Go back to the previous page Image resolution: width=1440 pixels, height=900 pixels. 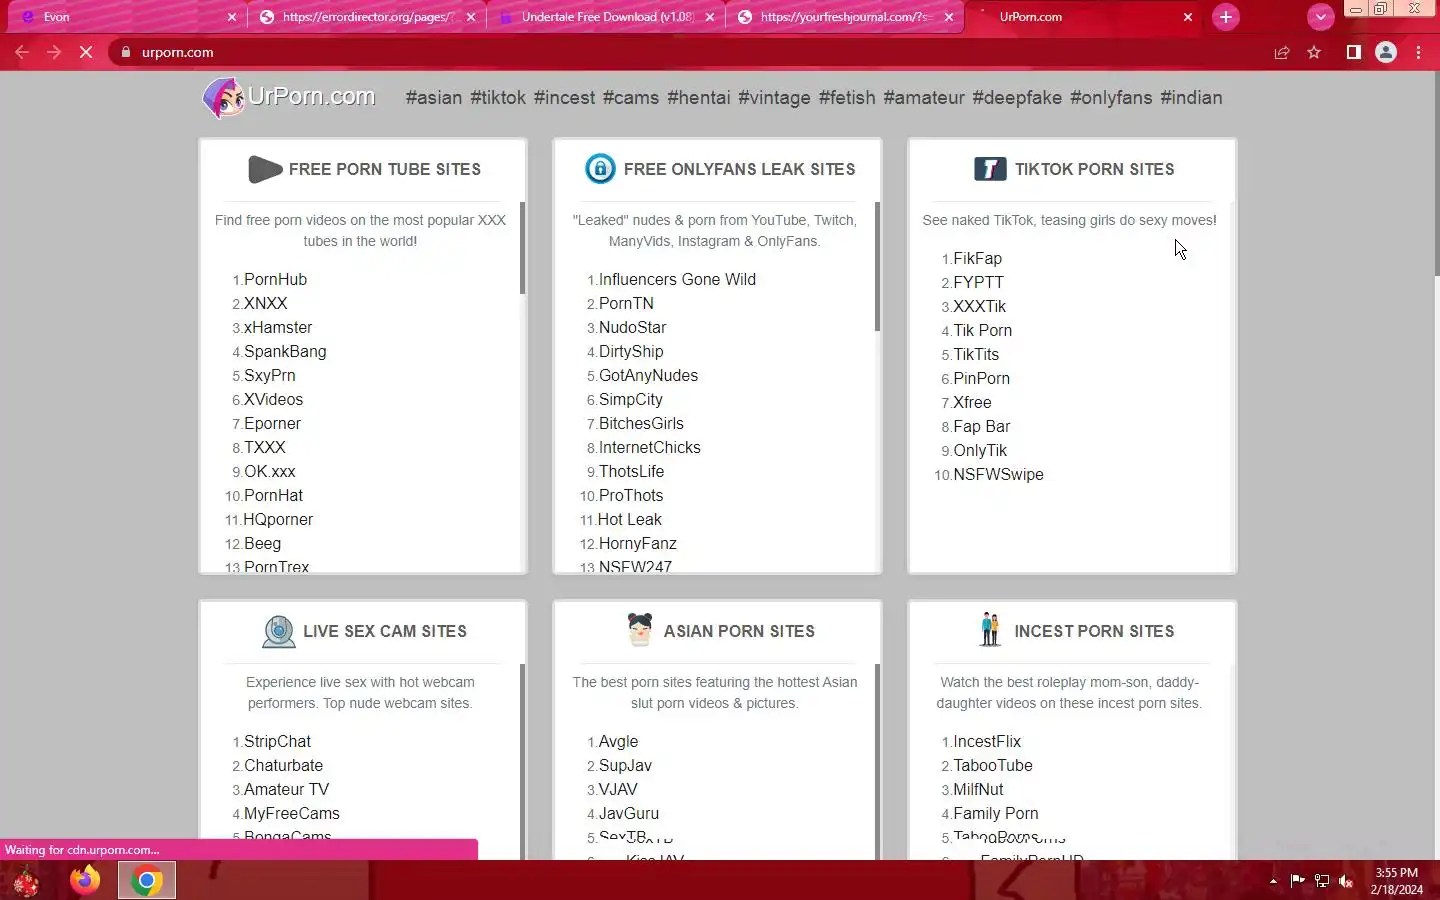coord(22,52)
